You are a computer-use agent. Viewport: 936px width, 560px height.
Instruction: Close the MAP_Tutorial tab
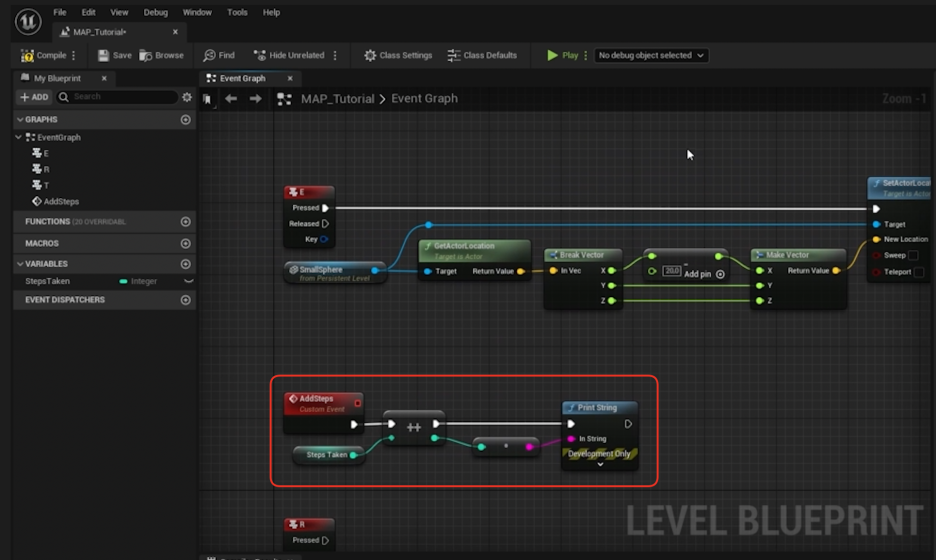175,32
